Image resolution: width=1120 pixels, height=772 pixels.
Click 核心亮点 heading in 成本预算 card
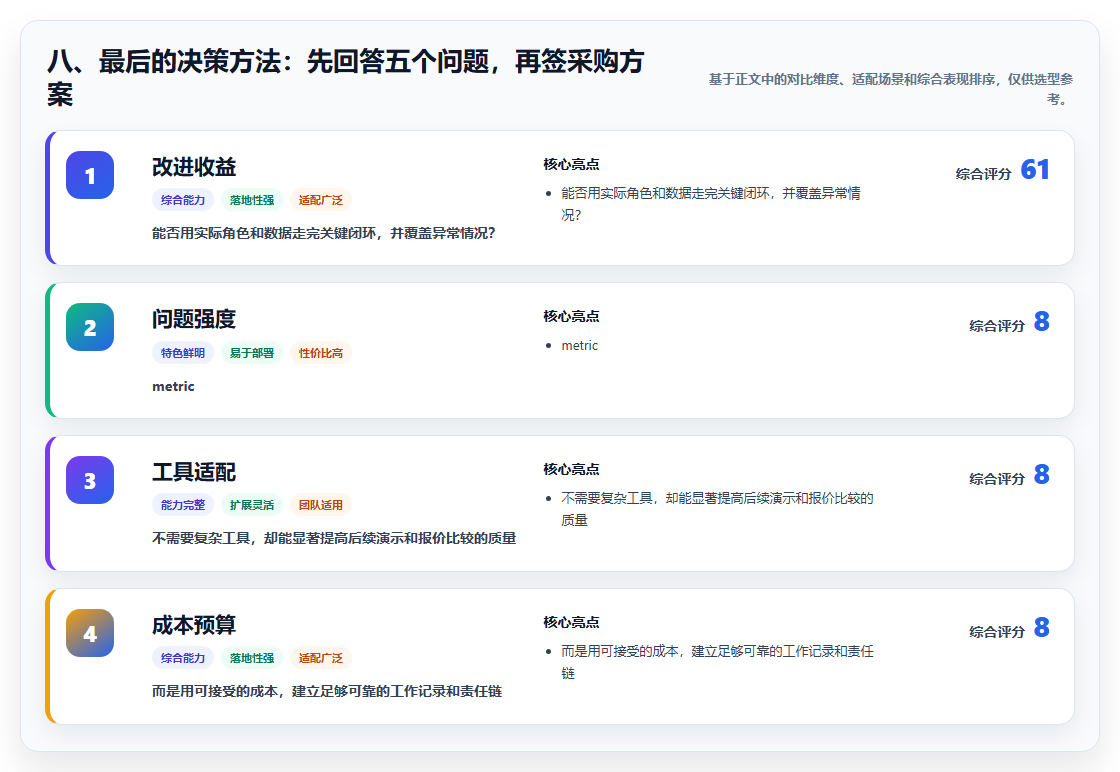(571, 622)
